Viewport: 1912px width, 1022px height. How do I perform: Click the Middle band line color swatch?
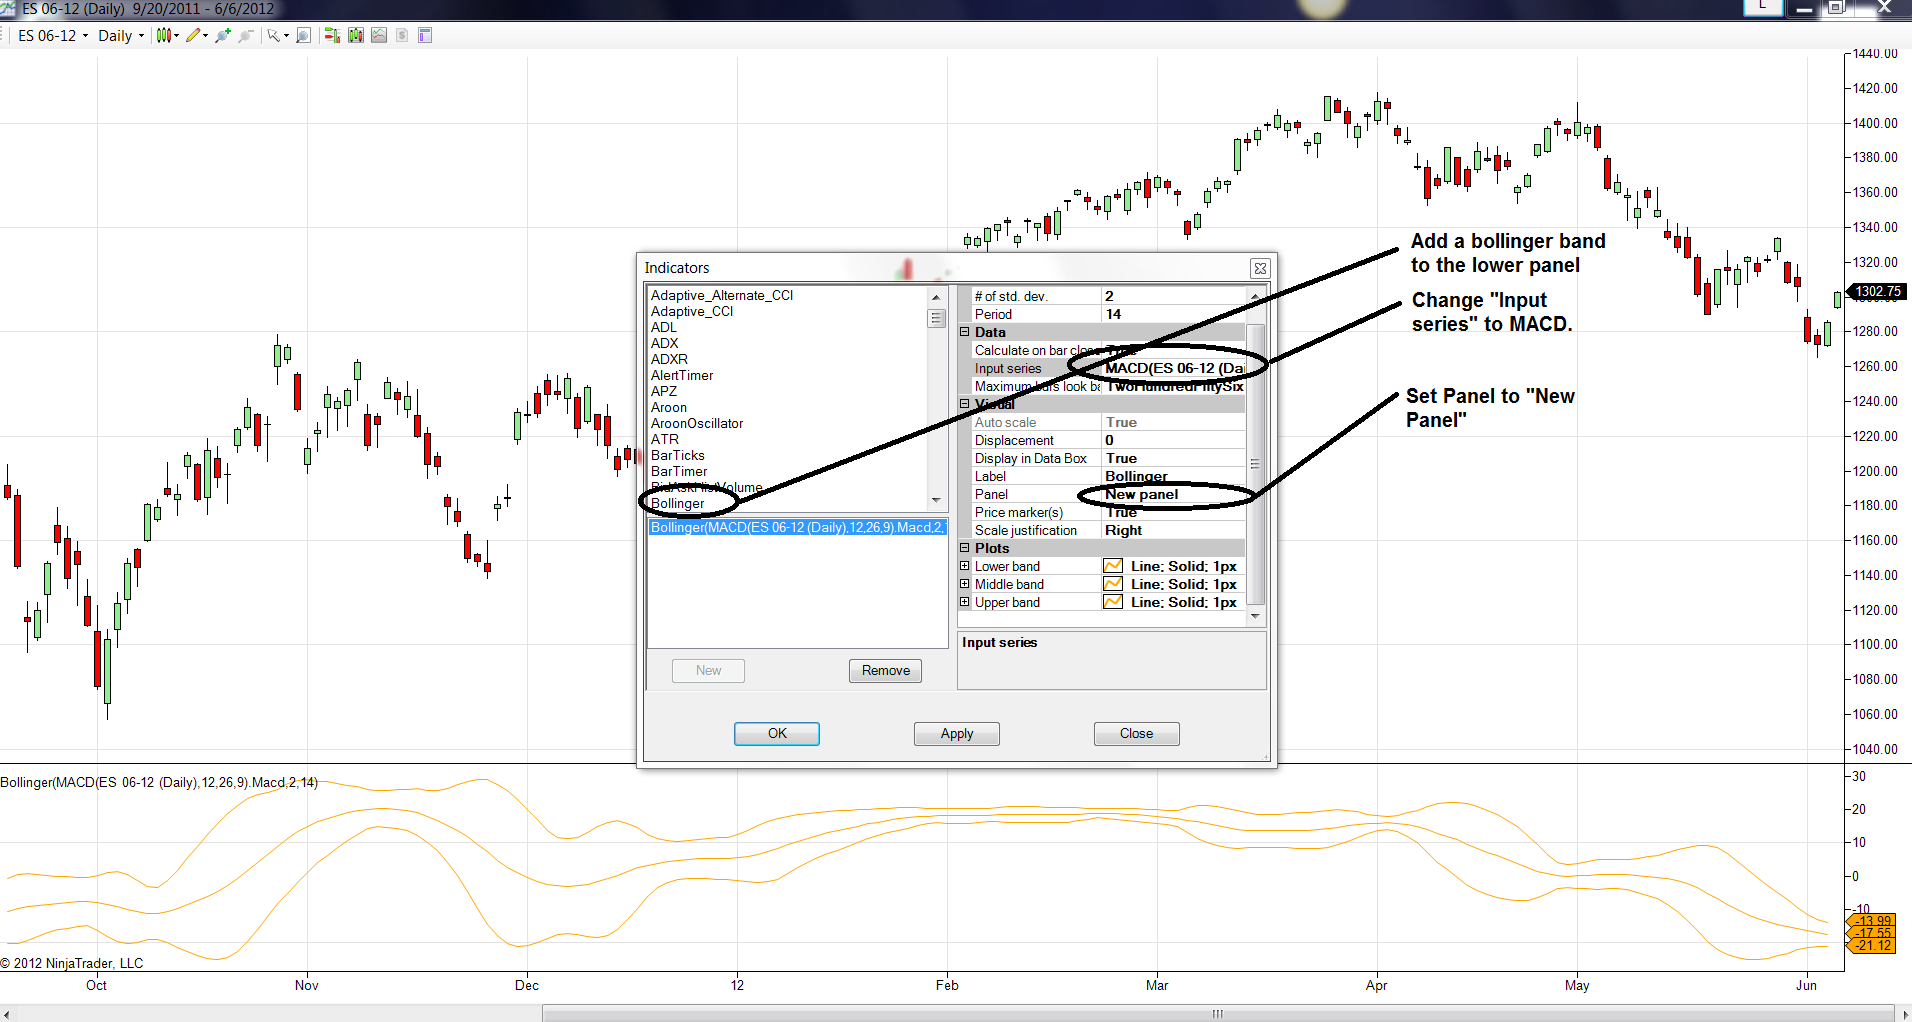click(1113, 584)
